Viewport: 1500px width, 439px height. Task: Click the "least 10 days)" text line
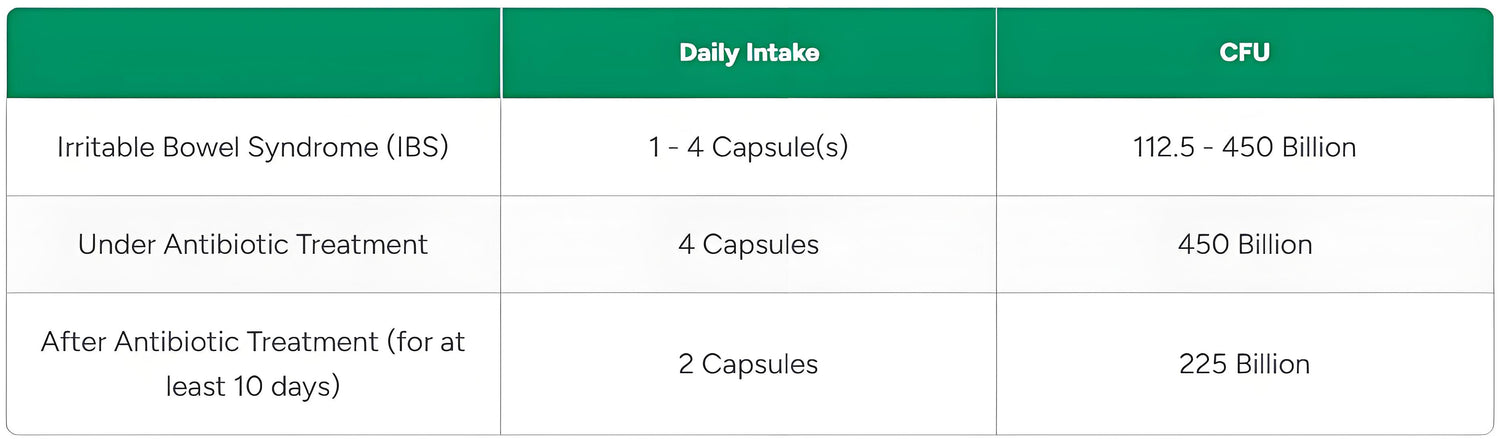[253, 386]
